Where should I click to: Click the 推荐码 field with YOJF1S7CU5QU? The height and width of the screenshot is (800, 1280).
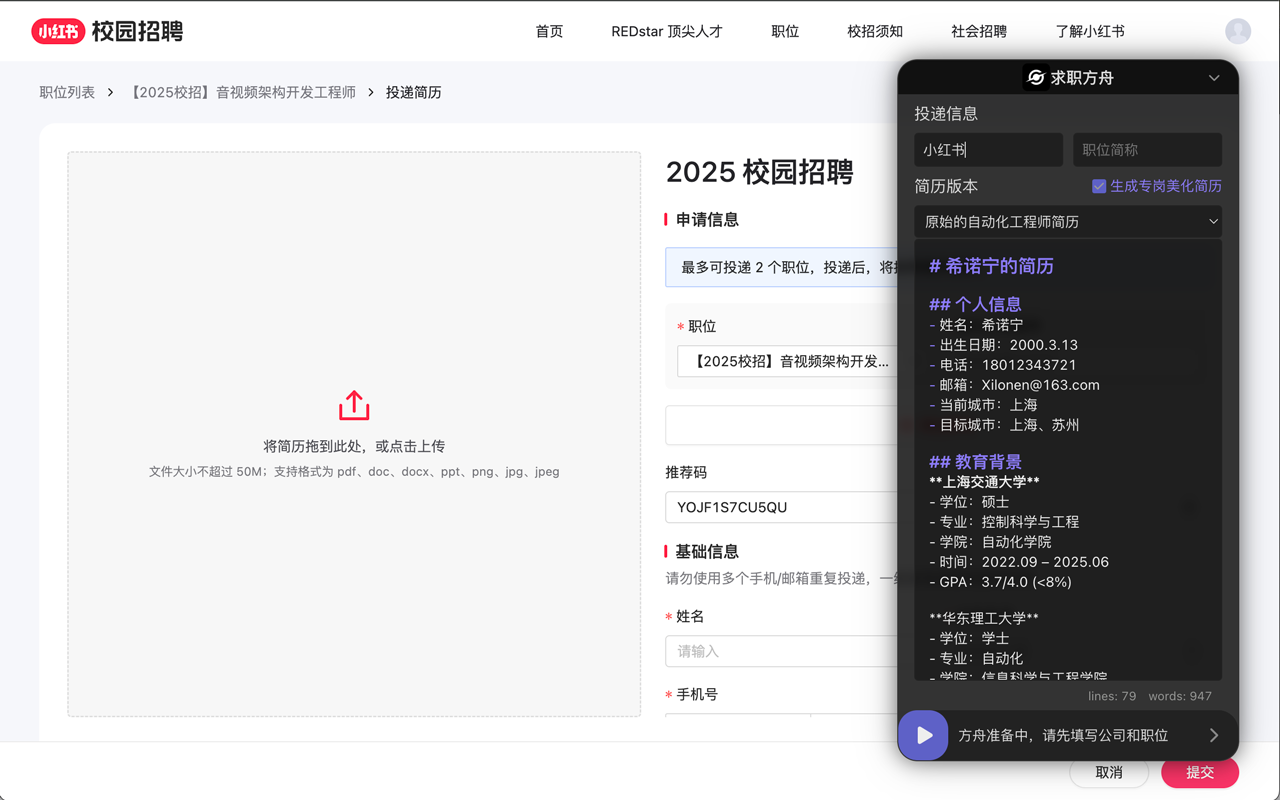point(781,507)
